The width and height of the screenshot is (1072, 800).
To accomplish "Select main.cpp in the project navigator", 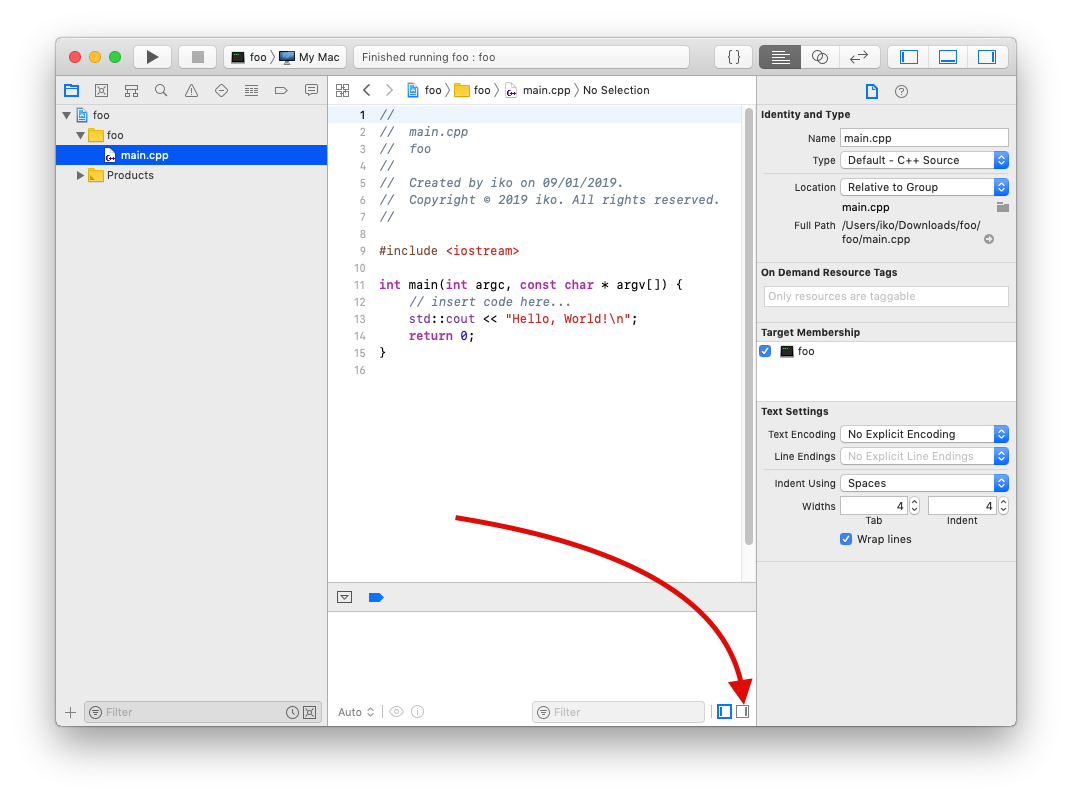I will 144,155.
